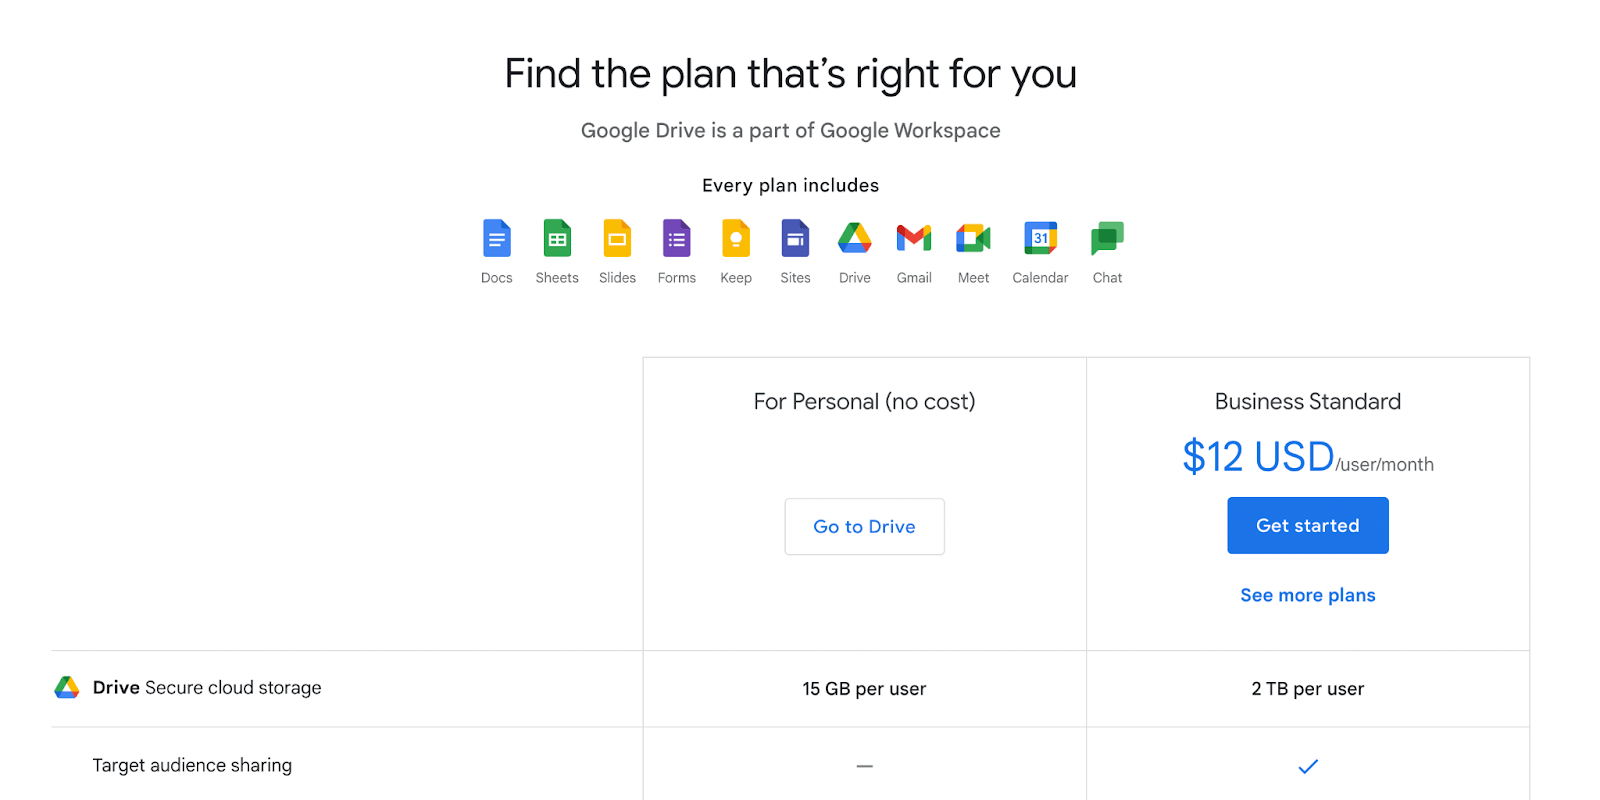
Task: Click the checkmark under Business Standard
Action: pos(1307,766)
